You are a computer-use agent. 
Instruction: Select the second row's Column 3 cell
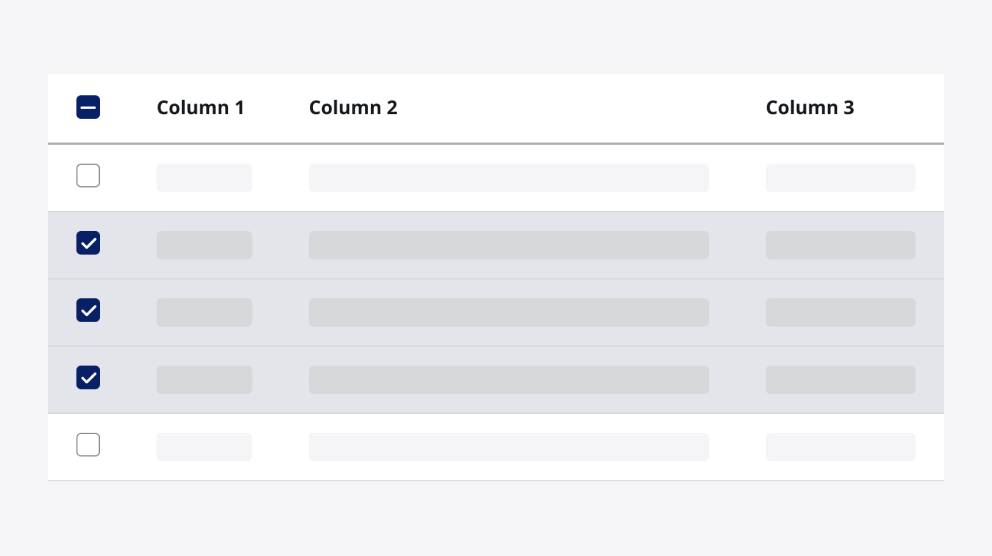coord(840,245)
